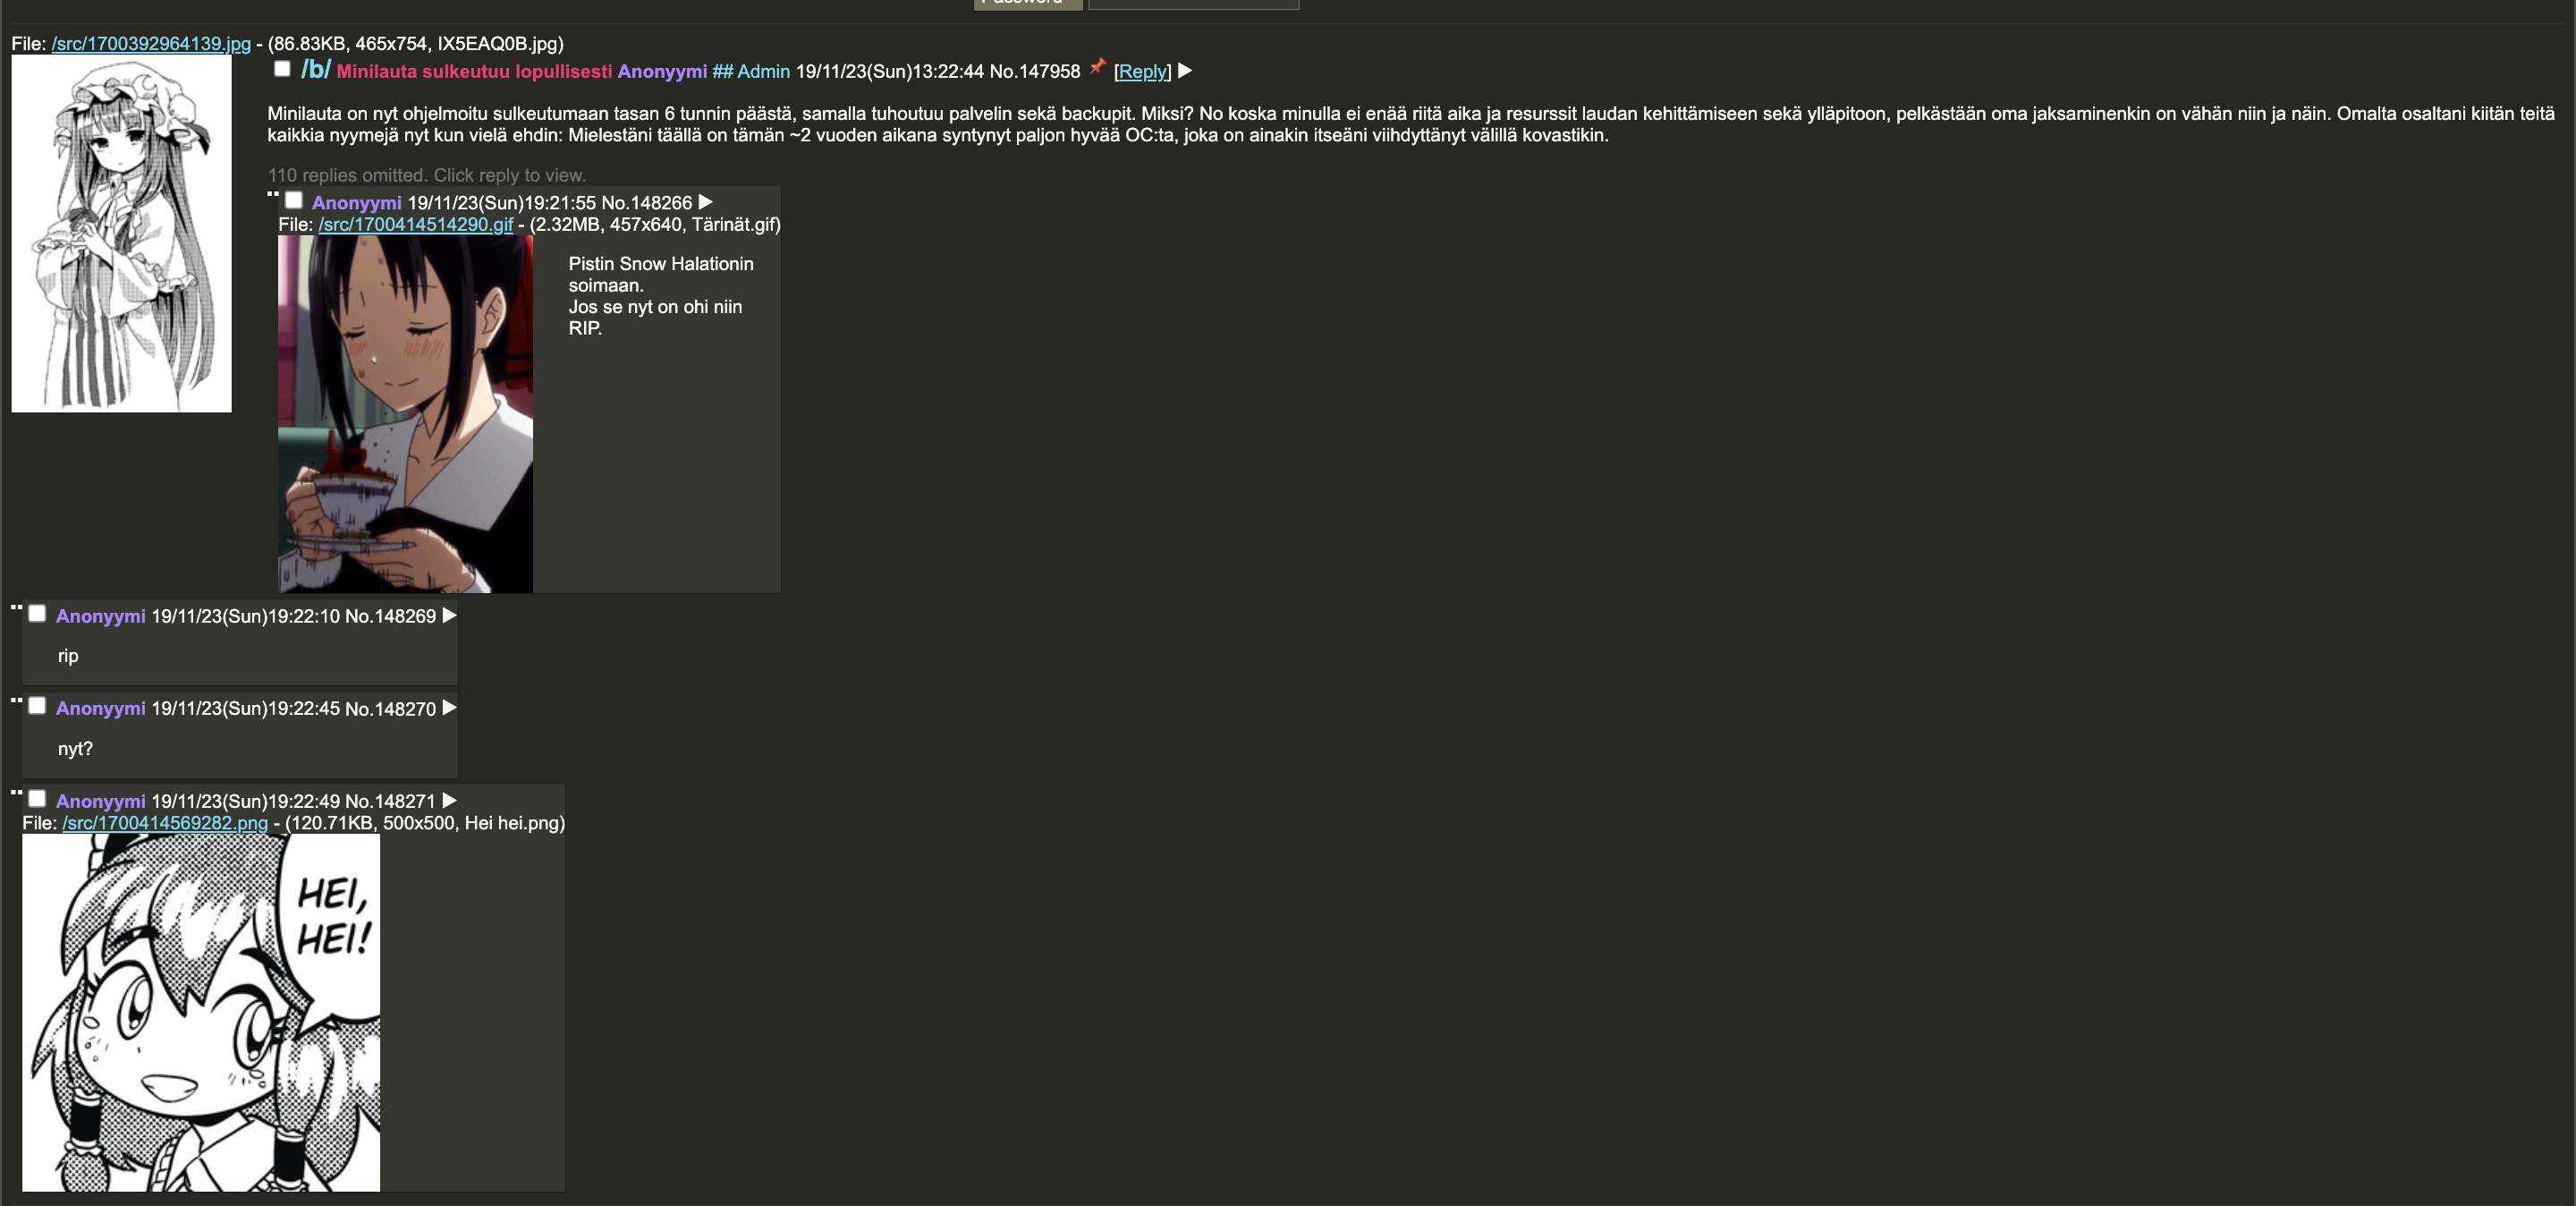Expand the Tärinät.gif tea cup thumbnail
Image resolution: width=2576 pixels, height=1206 pixels.
point(405,414)
